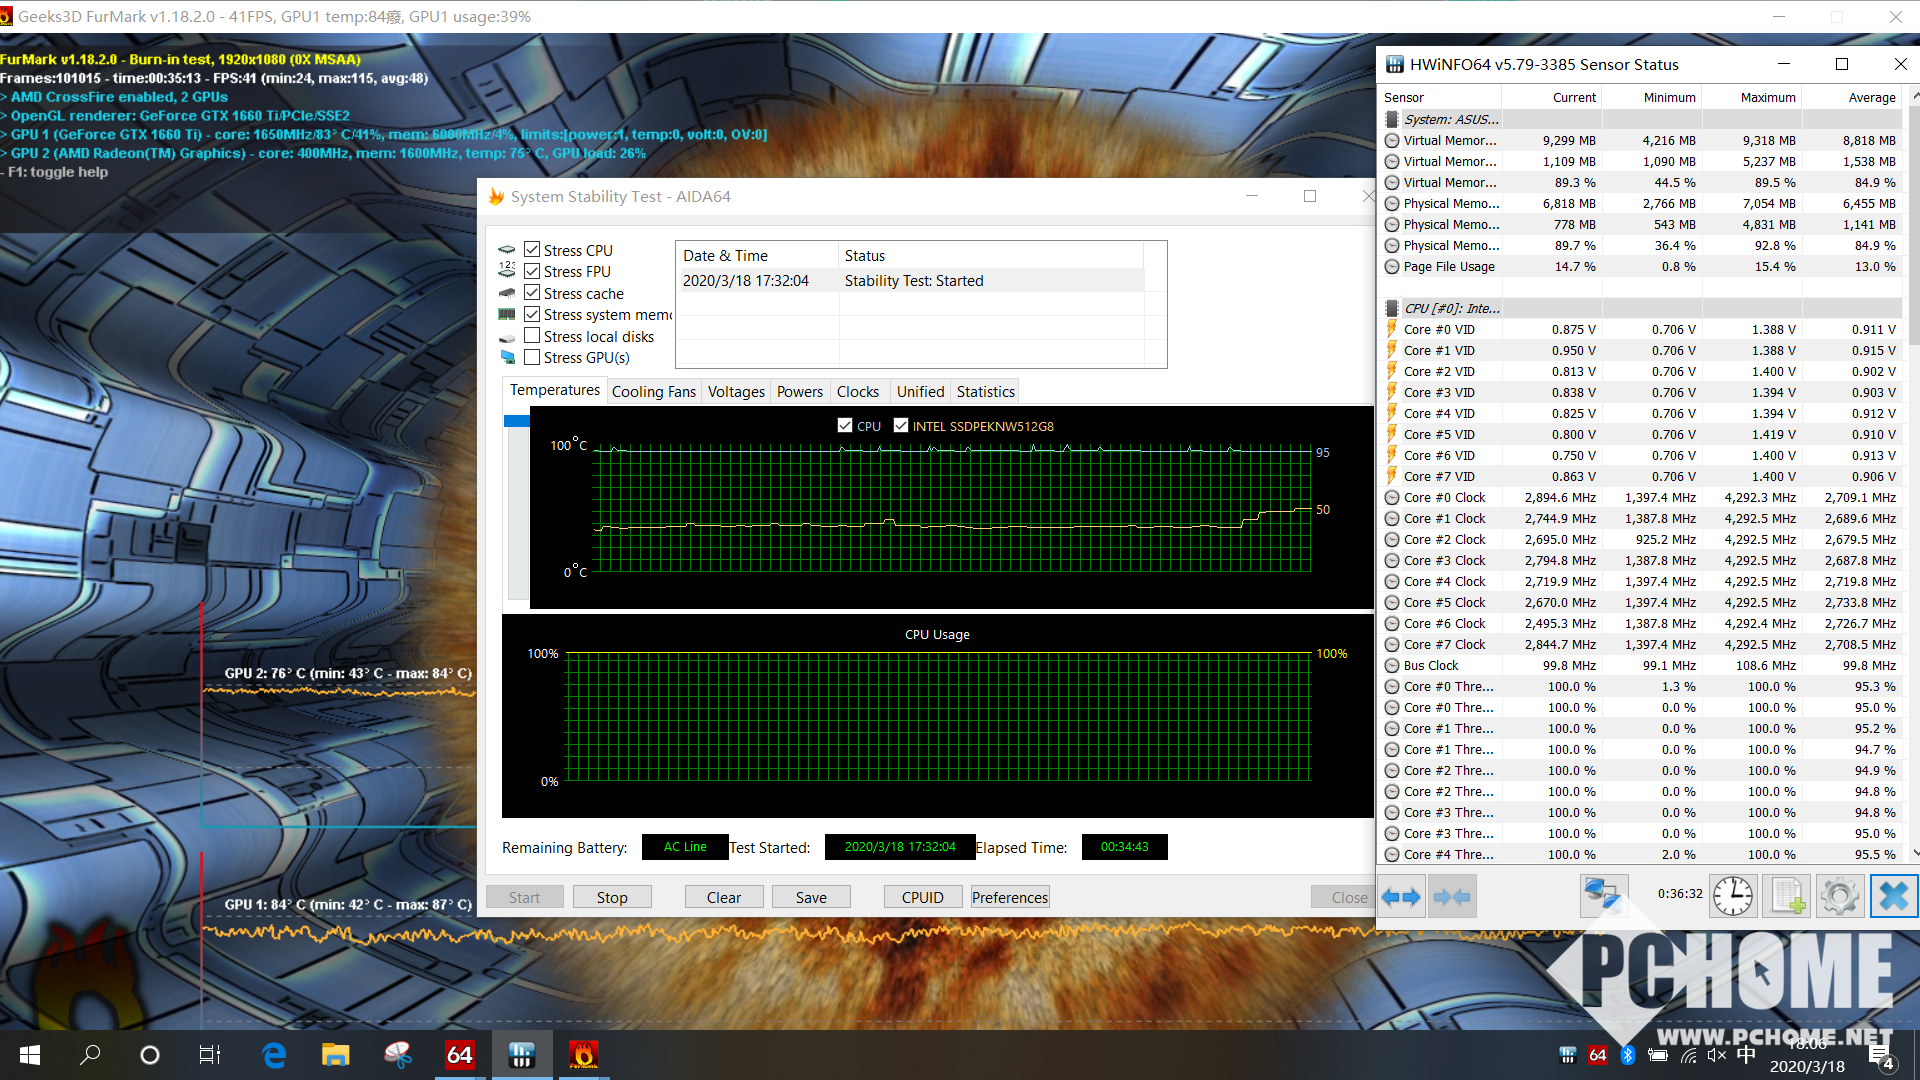The image size is (1920, 1080).
Task: Click the CPU [#0] sensor group icon
Action: click(1391, 308)
